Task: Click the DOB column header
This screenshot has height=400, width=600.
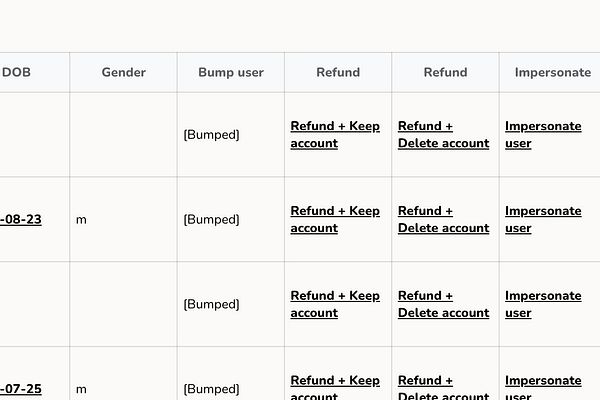Action: (16, 72)
